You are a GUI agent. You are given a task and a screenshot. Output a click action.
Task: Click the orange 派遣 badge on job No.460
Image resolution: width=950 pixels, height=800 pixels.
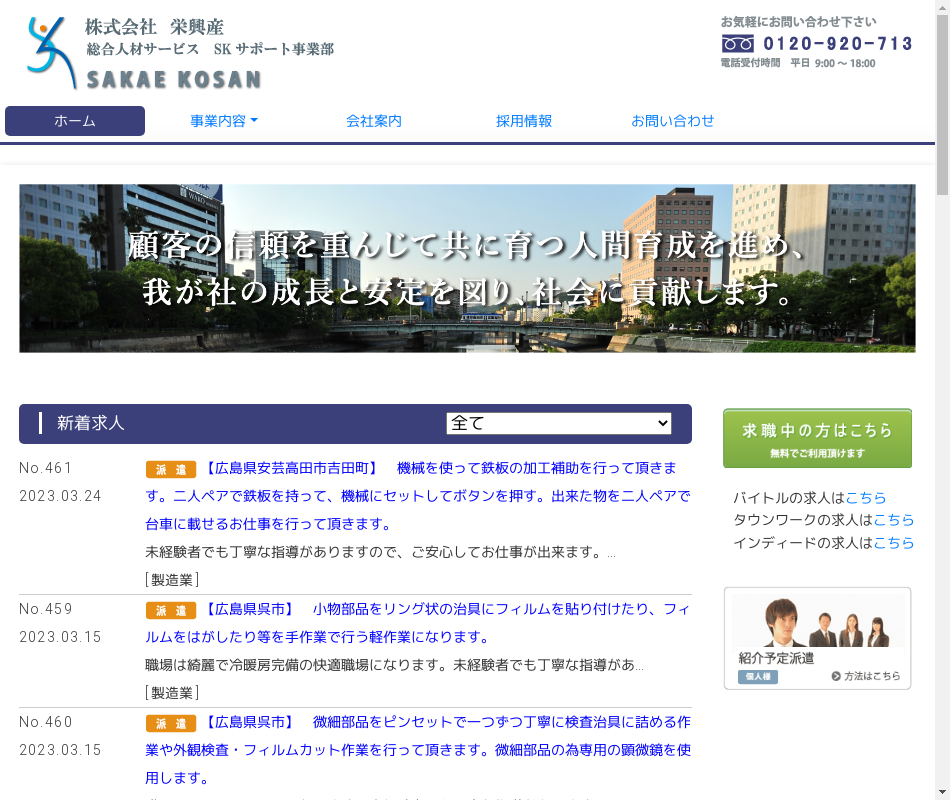[x=170, y=723]
